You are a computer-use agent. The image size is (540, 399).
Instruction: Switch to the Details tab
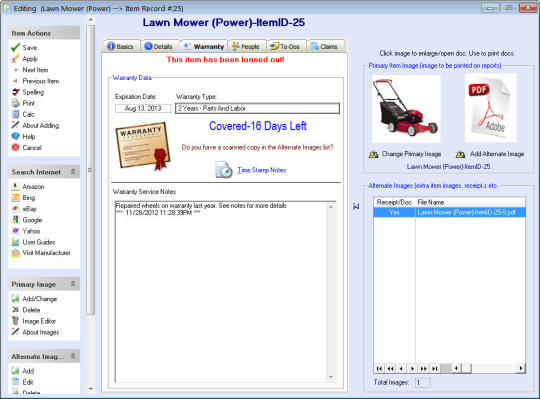159,46
